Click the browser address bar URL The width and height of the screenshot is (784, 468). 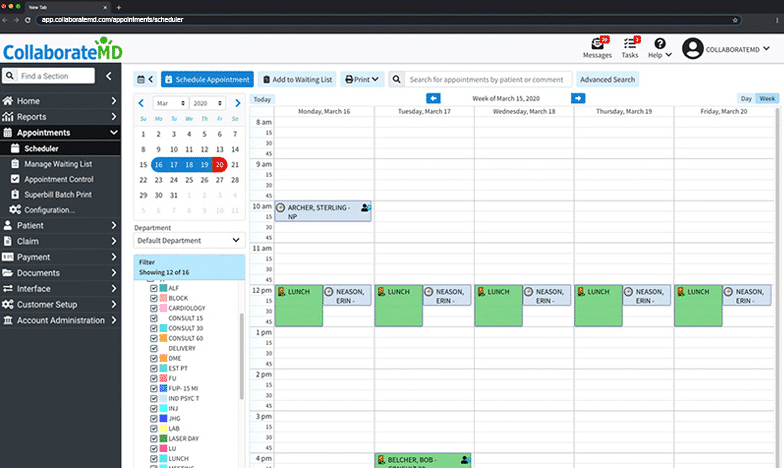(x=112, y=20)
